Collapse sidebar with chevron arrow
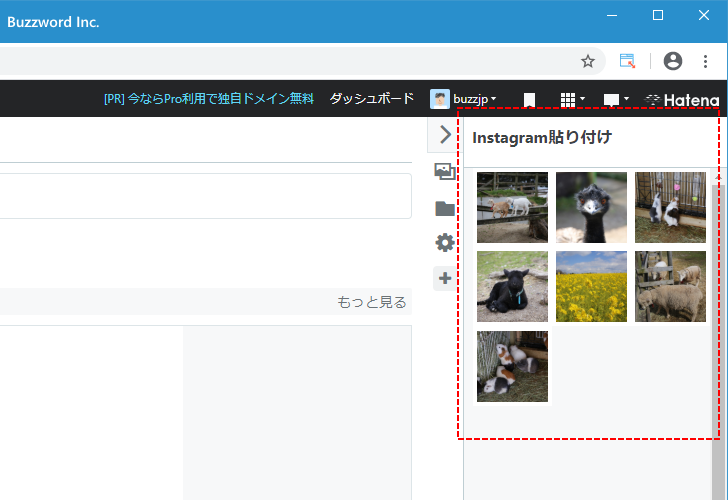The image size is (728, 500). [x=445, y=135]
